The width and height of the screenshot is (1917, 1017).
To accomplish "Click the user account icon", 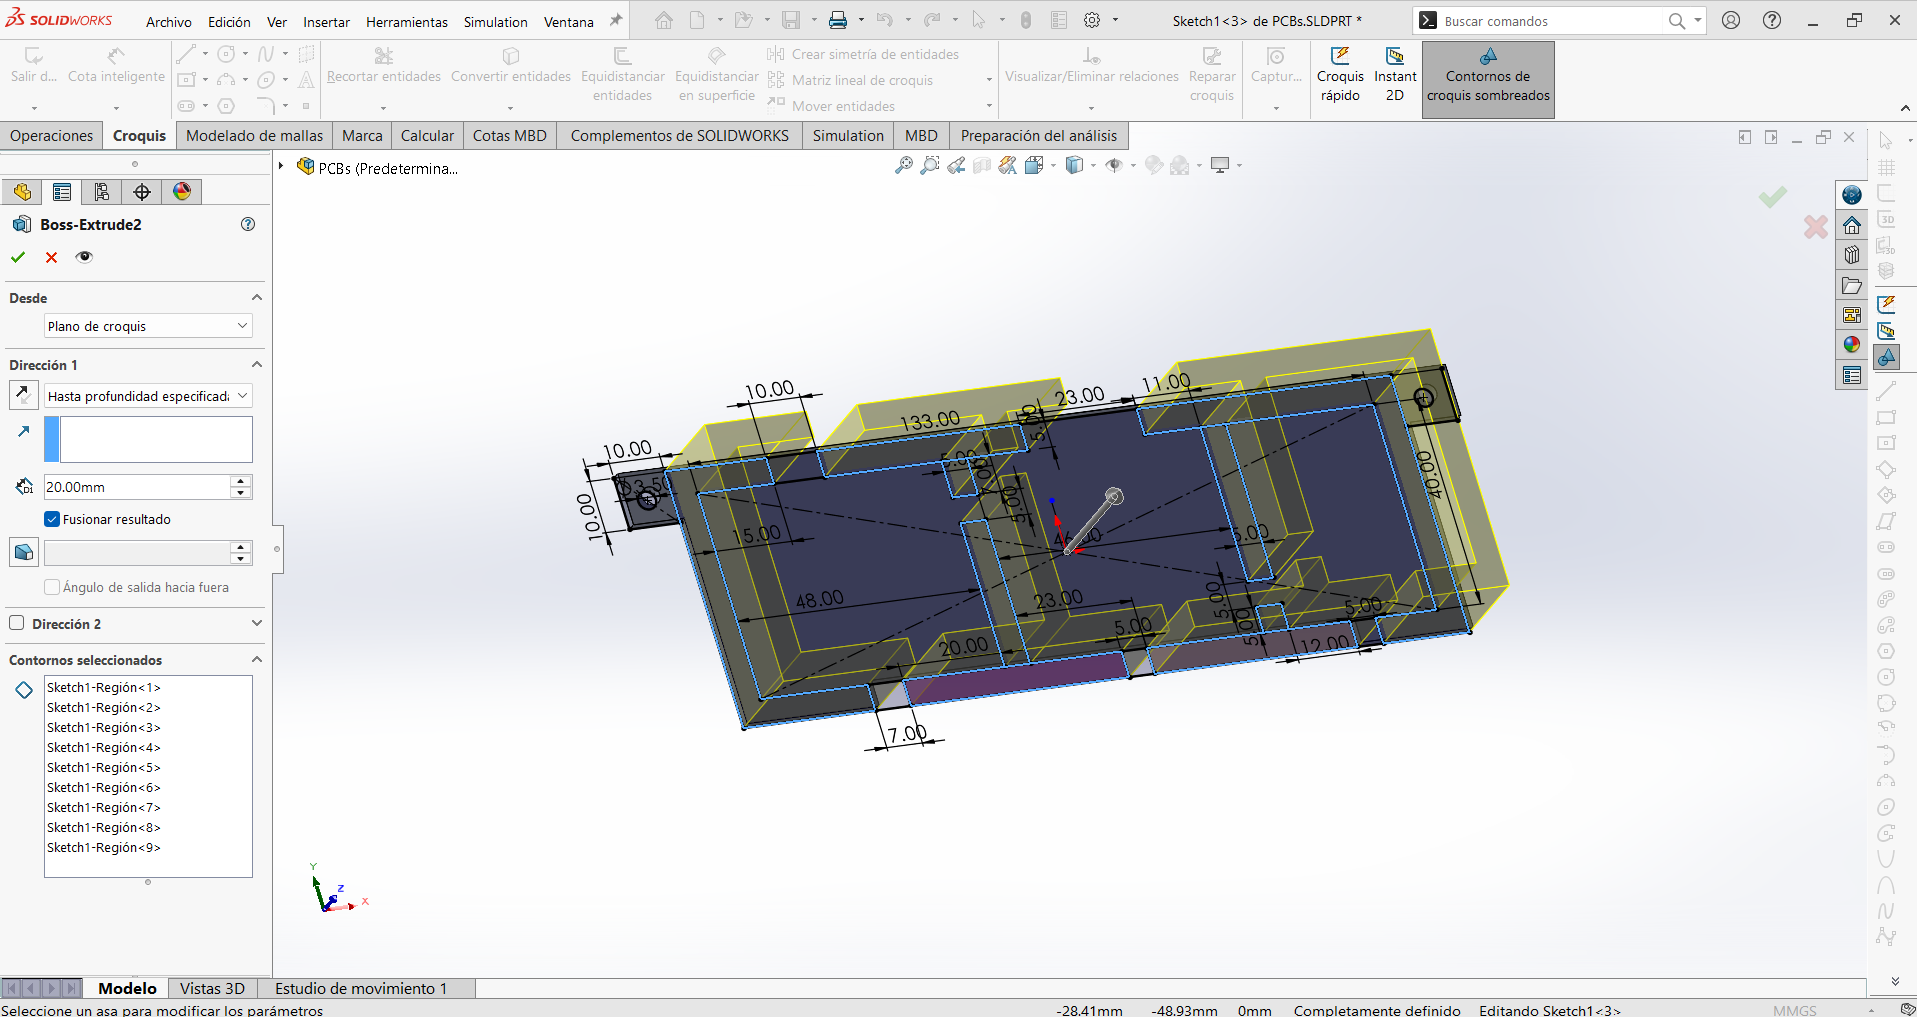I will coord(1731,20).
